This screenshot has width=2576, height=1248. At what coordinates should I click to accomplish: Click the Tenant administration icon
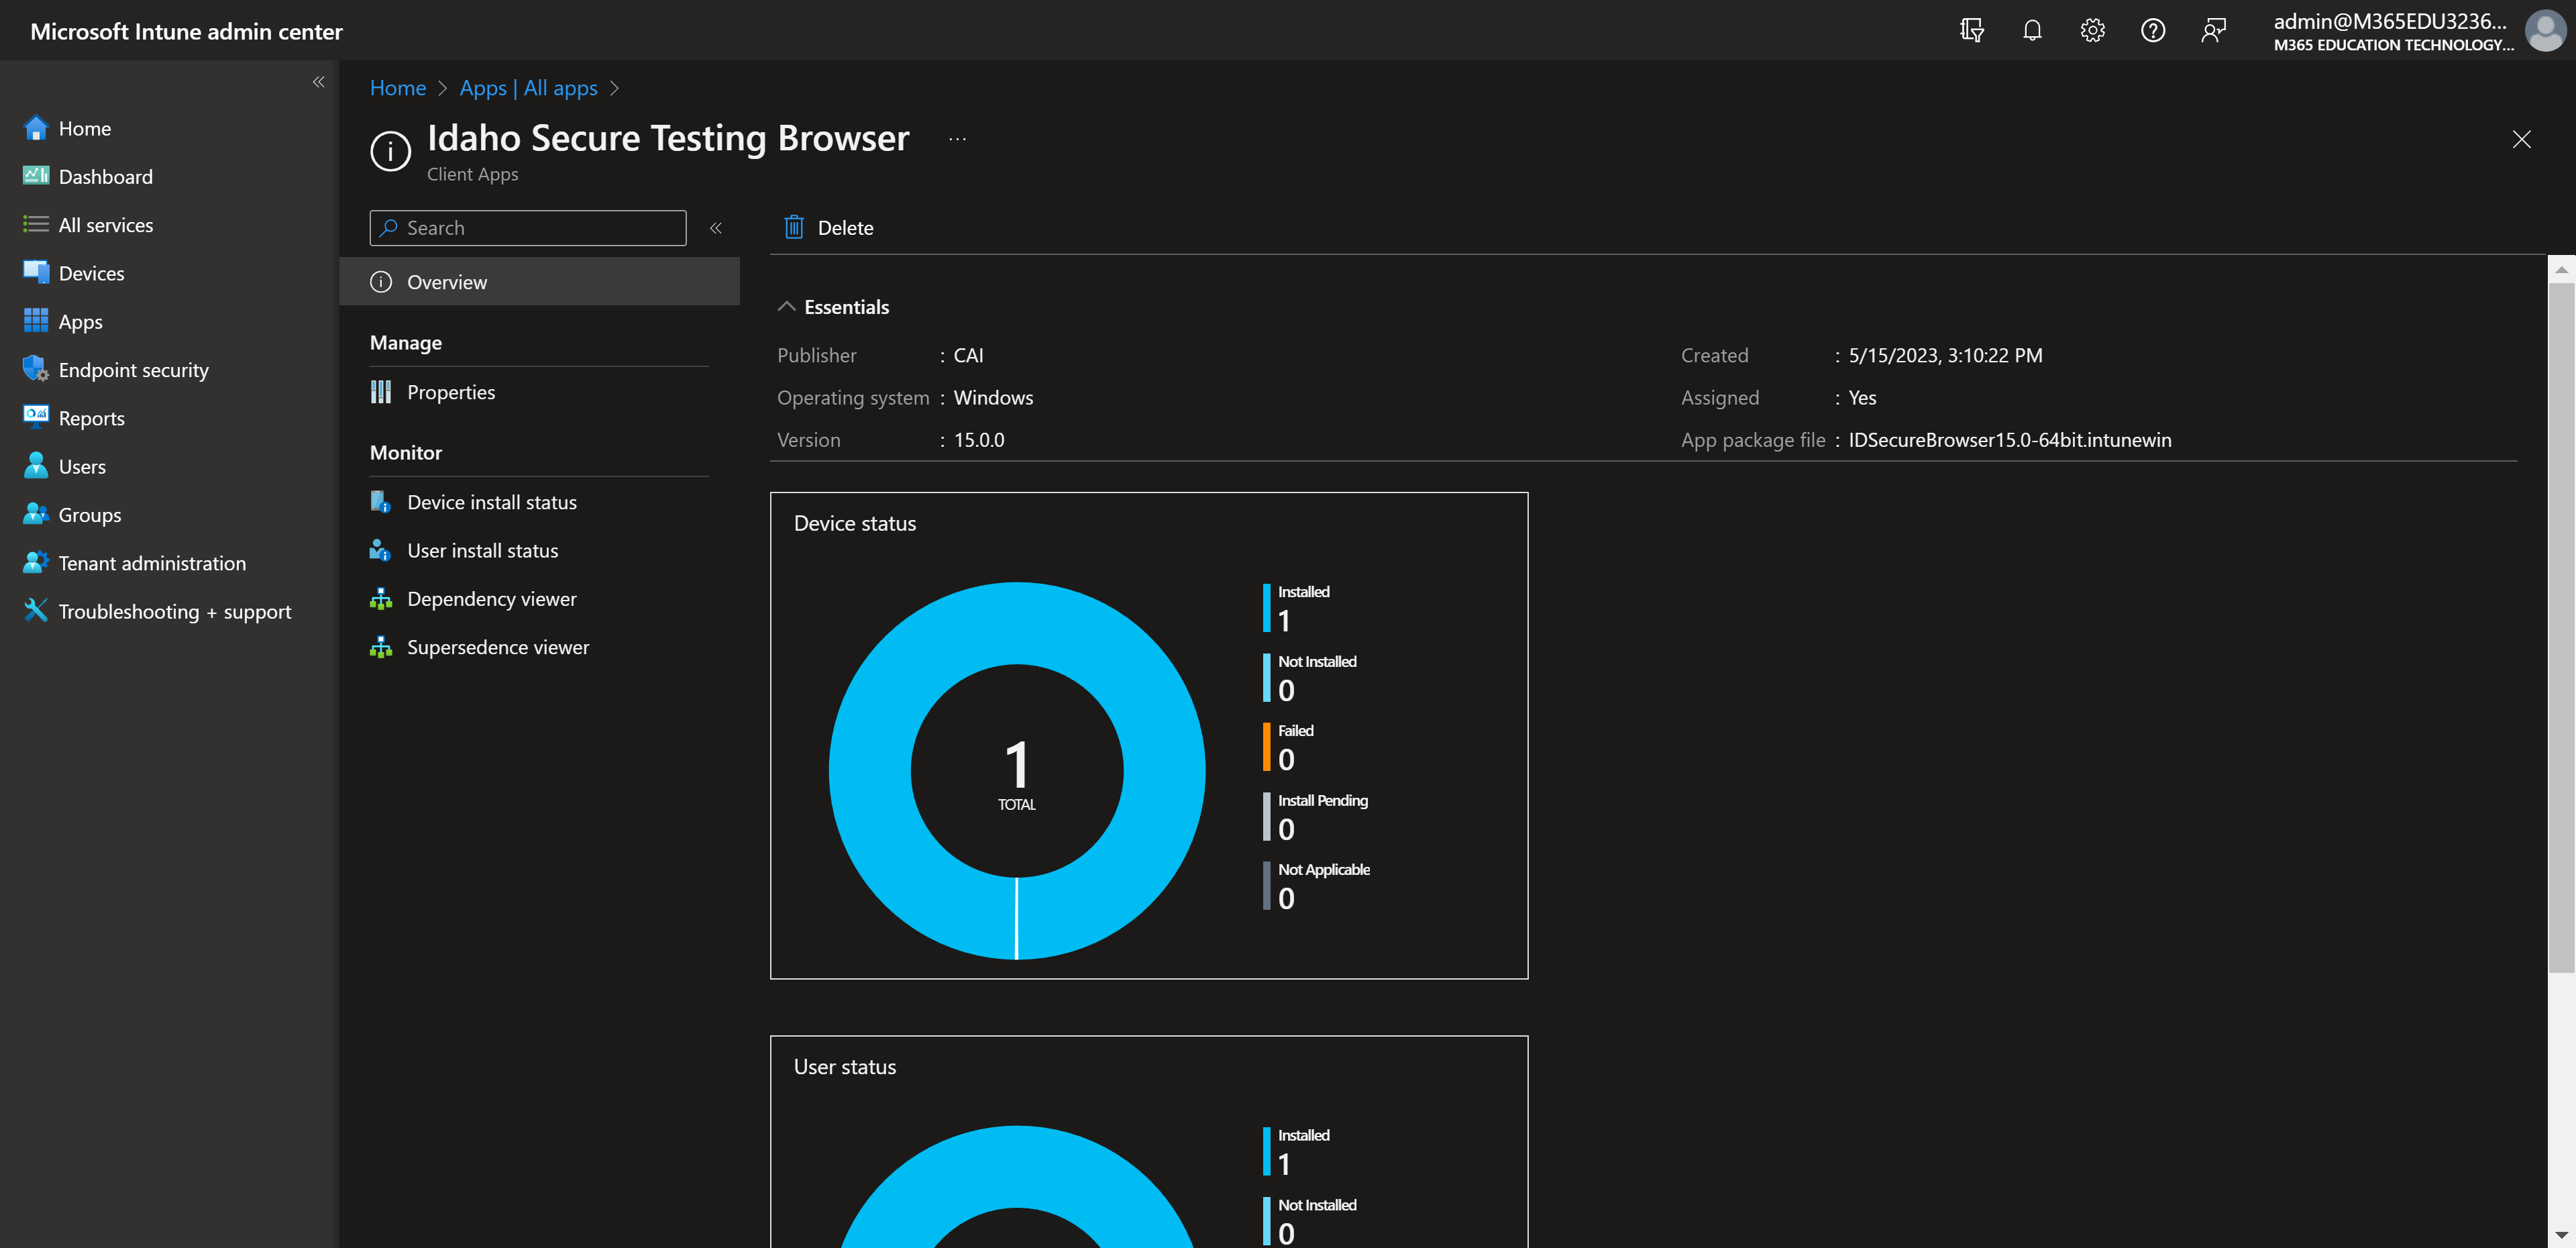point(36,562)
